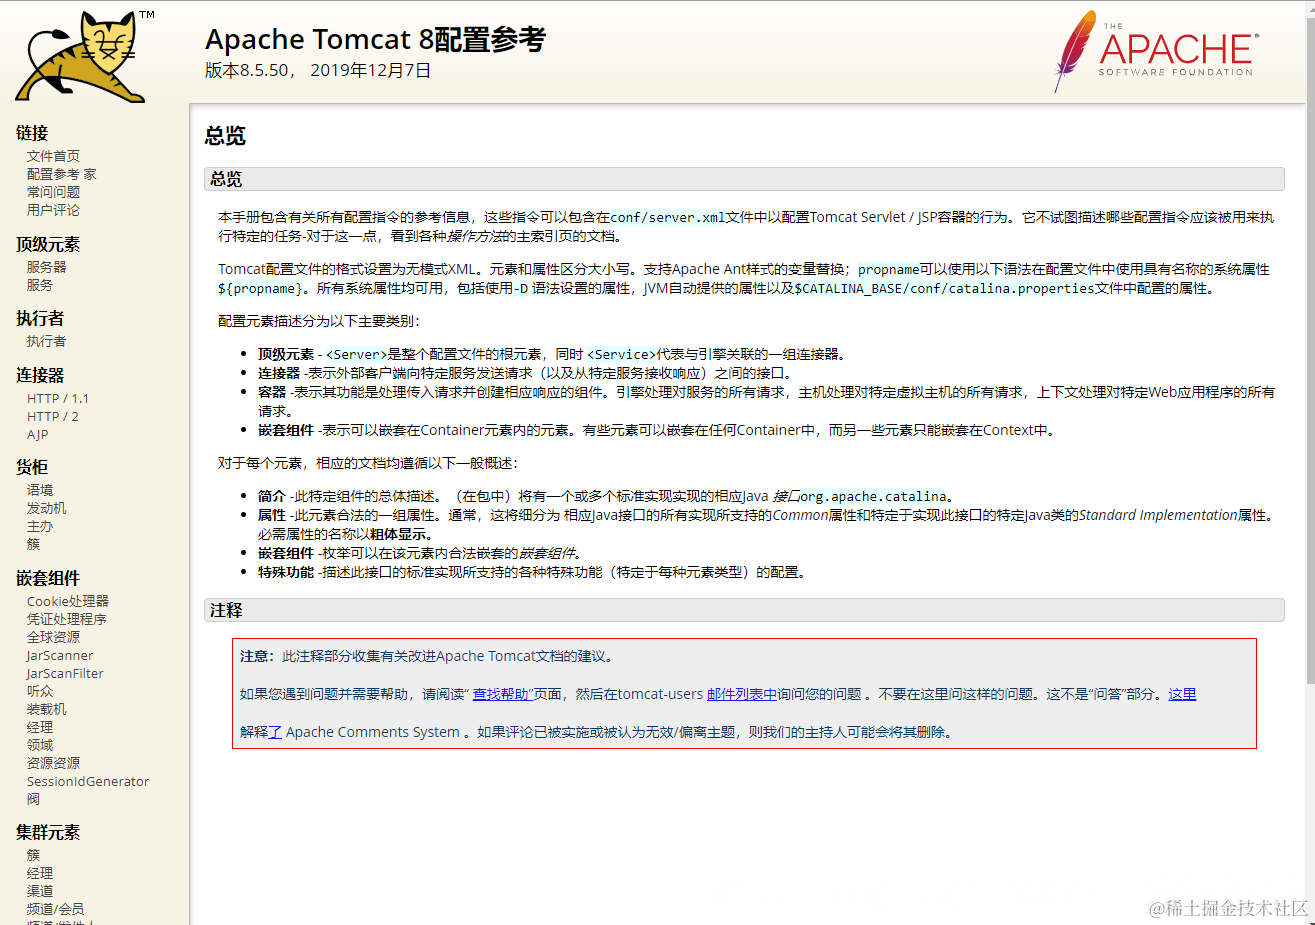Open the HTTP / 2 connector link

53,416
